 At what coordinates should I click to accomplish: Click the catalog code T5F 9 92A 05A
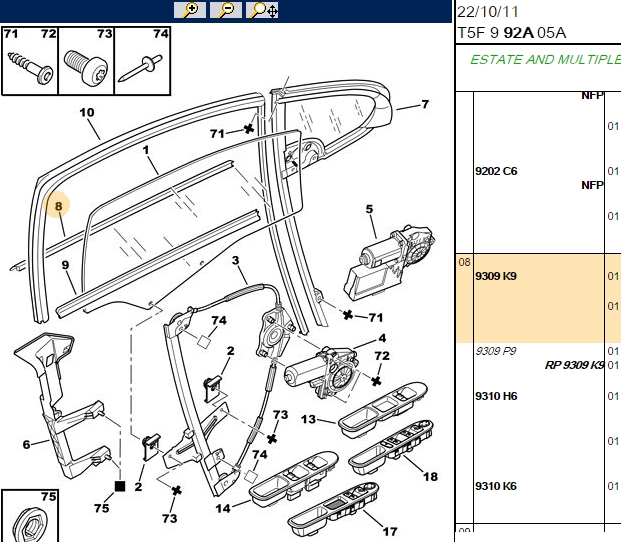[x=512, y=32]
